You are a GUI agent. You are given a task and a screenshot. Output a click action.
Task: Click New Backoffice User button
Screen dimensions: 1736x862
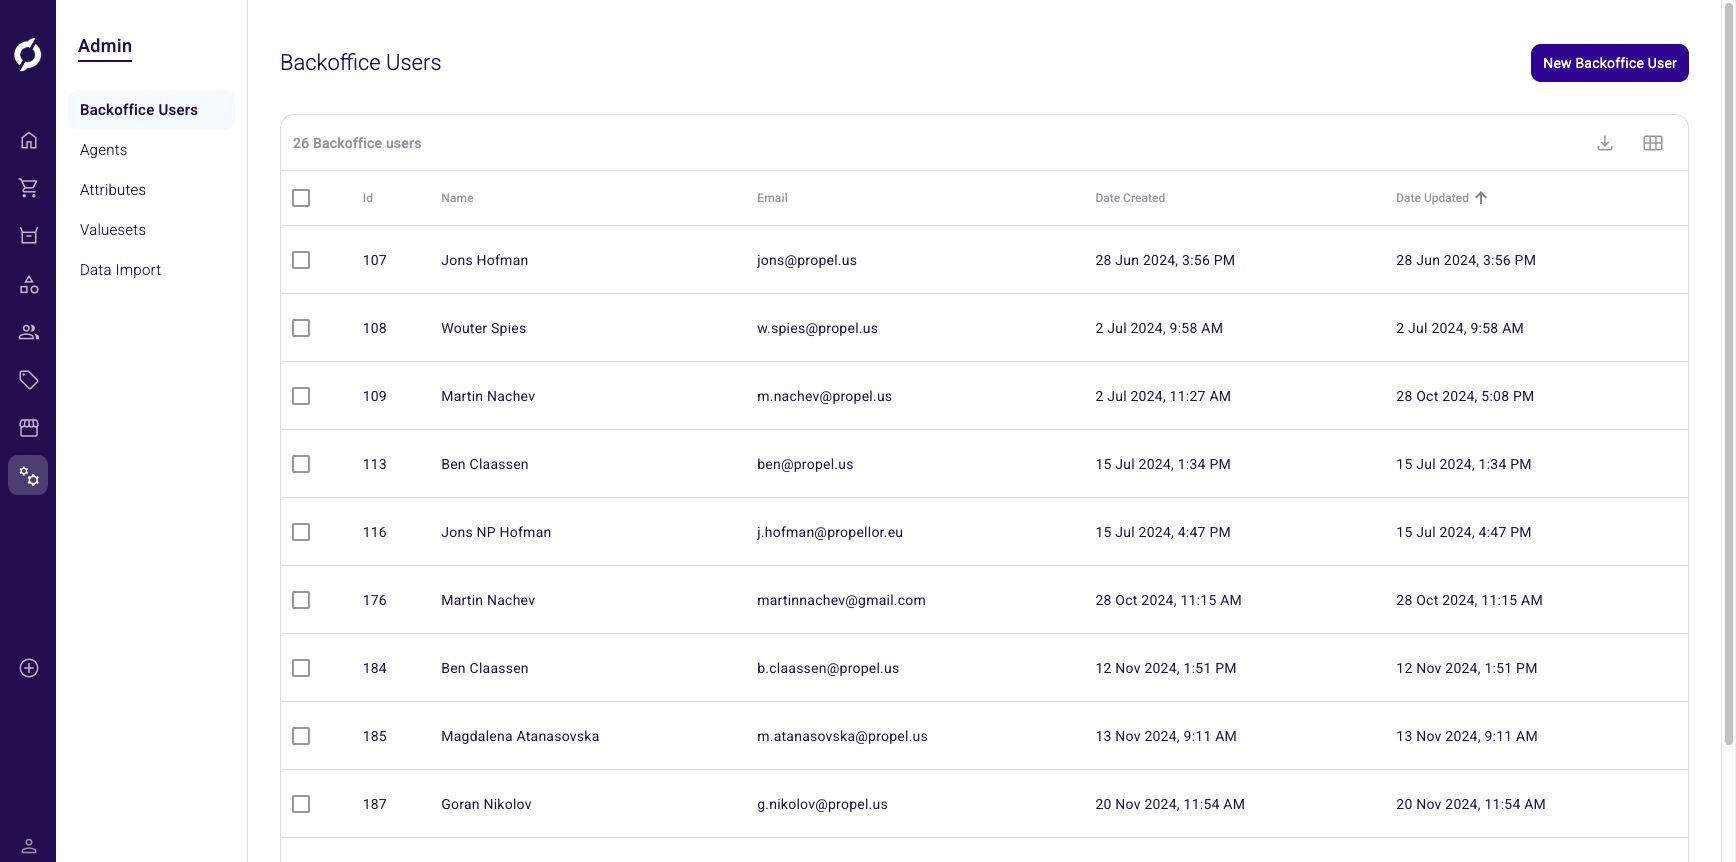click(x=1609, y=63)
